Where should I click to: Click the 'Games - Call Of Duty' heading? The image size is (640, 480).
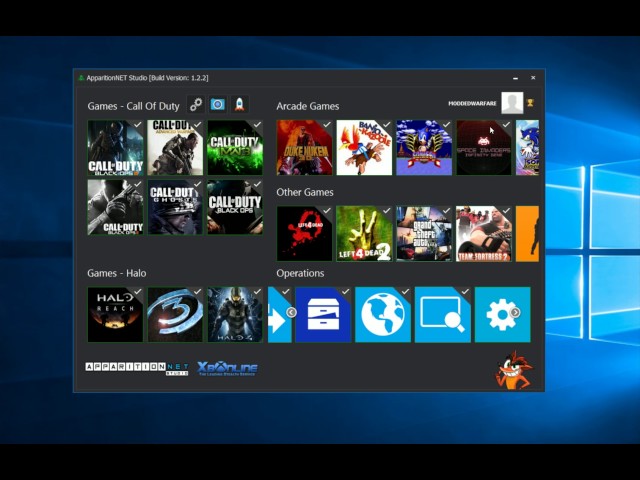(x=133, y=106)
